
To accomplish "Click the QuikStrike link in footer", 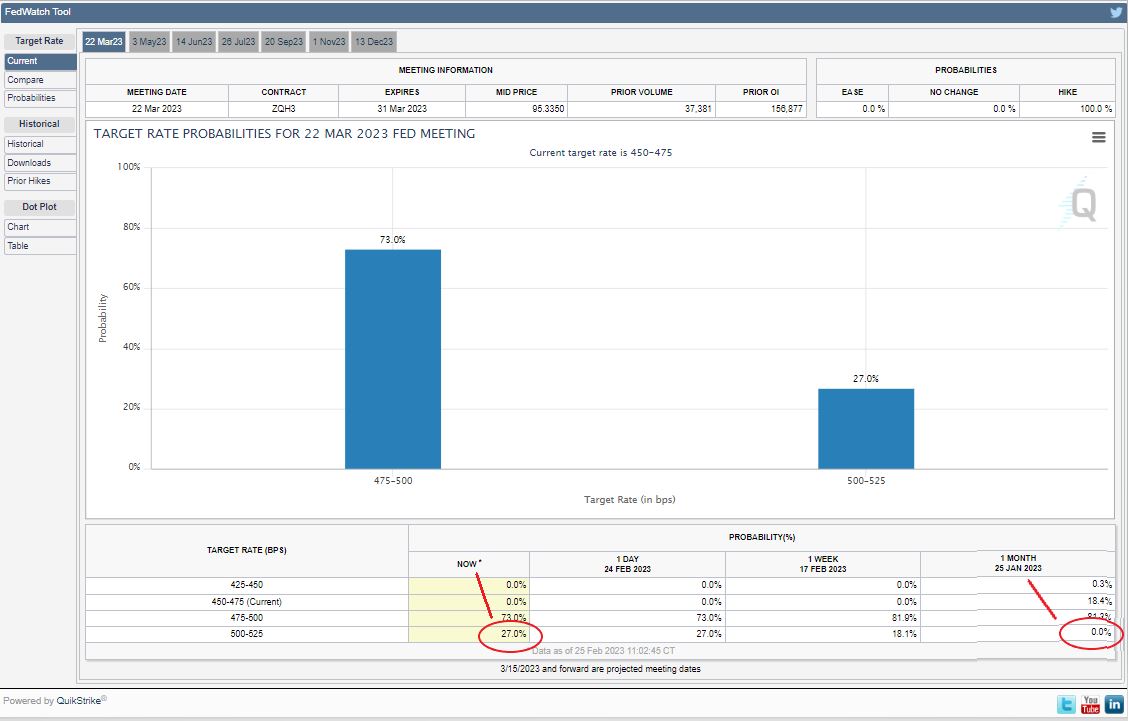I will pyautogui.click(x=78, y=701).
